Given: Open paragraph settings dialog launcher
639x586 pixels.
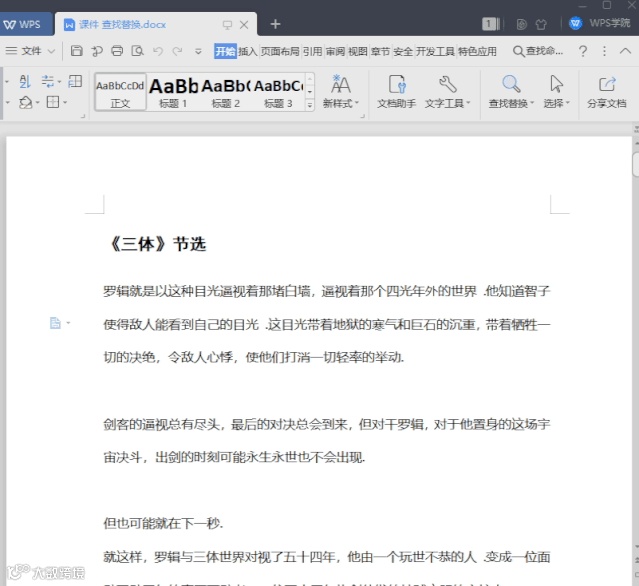Looking at the screenshot, I should (x=83, y=116).
